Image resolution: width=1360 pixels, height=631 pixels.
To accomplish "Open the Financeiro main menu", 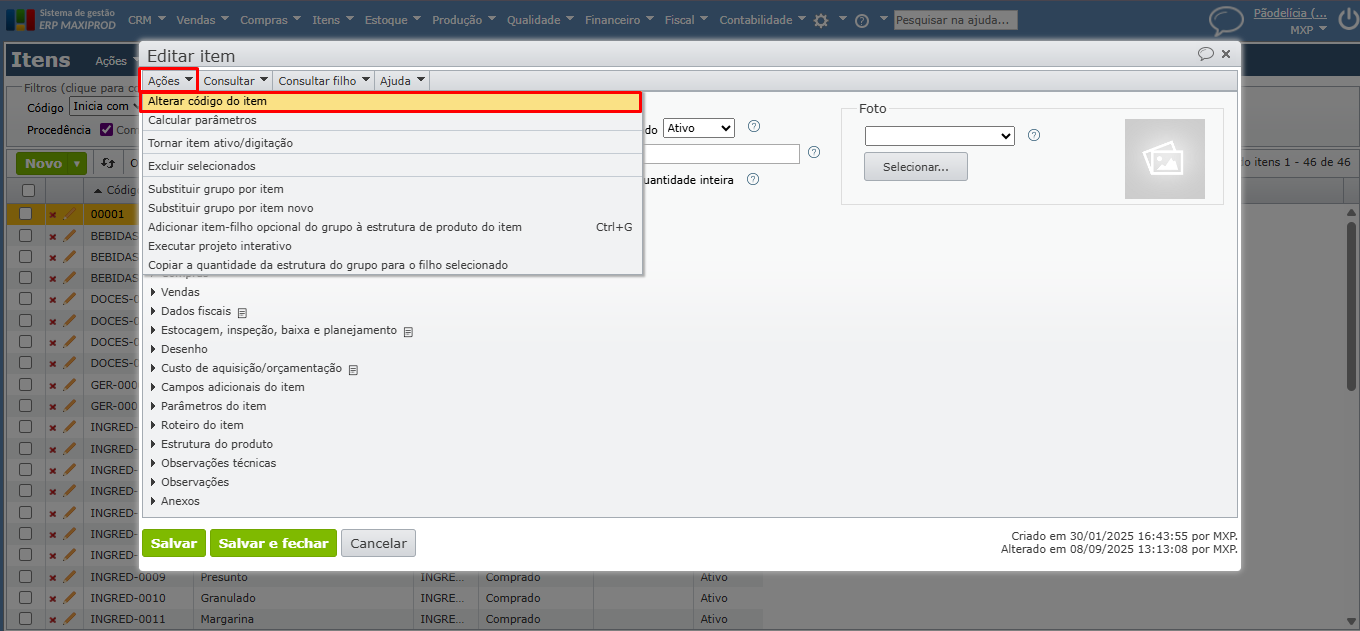I will coord(620,20).
